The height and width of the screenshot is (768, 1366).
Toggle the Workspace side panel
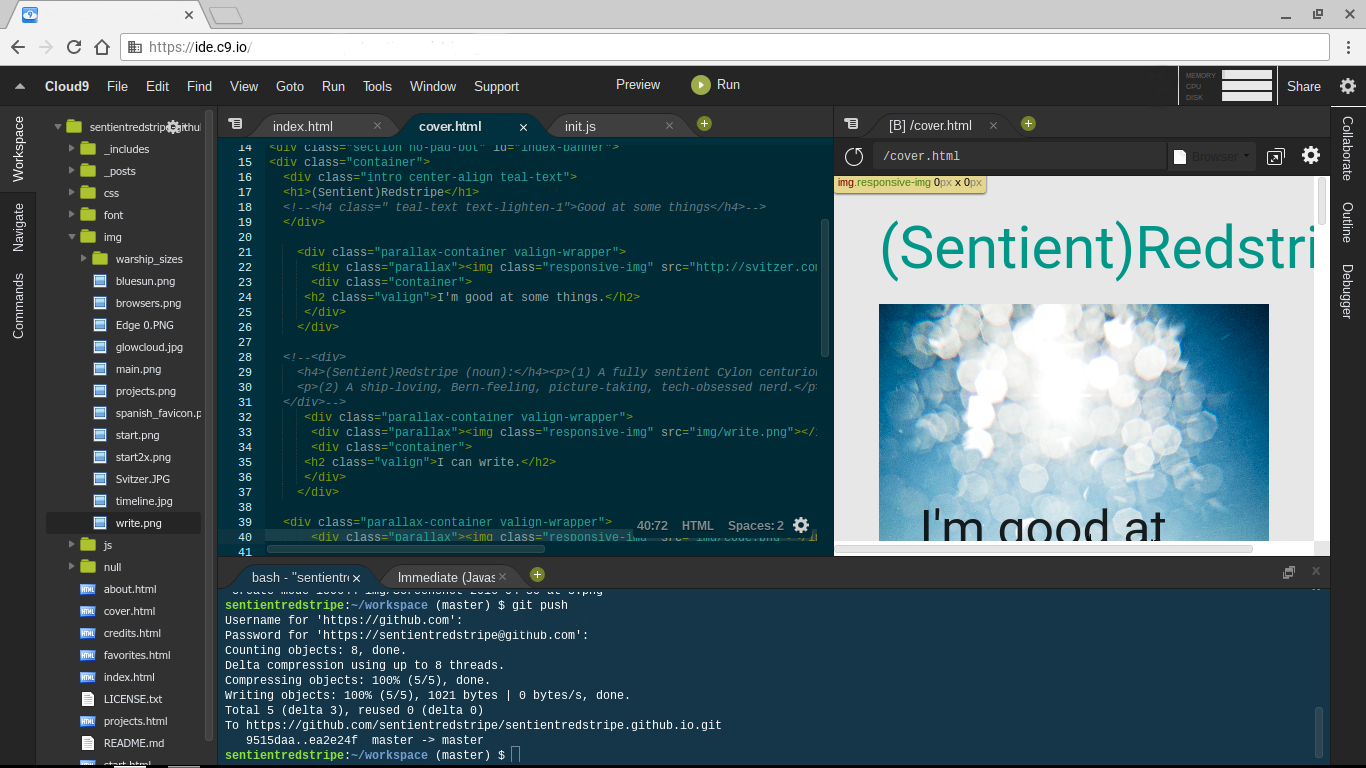(x=18, y=148)
